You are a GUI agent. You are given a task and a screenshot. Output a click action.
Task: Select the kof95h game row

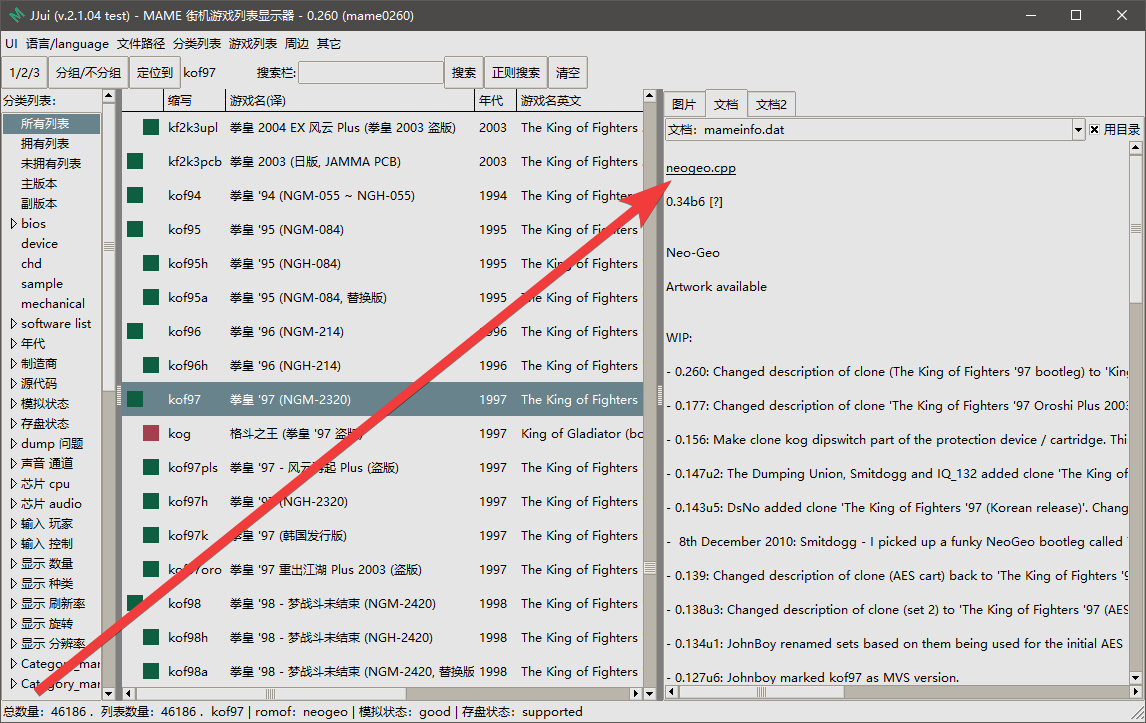click(x=382, y=263)
